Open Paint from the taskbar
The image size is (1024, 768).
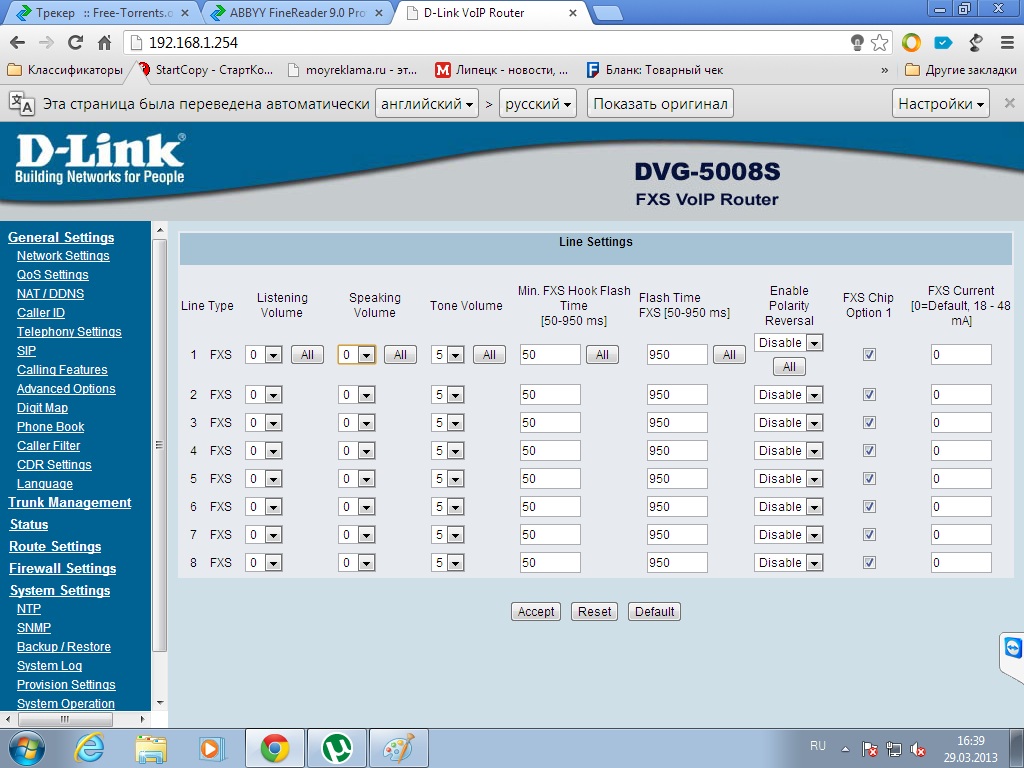click(x=398, y=748)
